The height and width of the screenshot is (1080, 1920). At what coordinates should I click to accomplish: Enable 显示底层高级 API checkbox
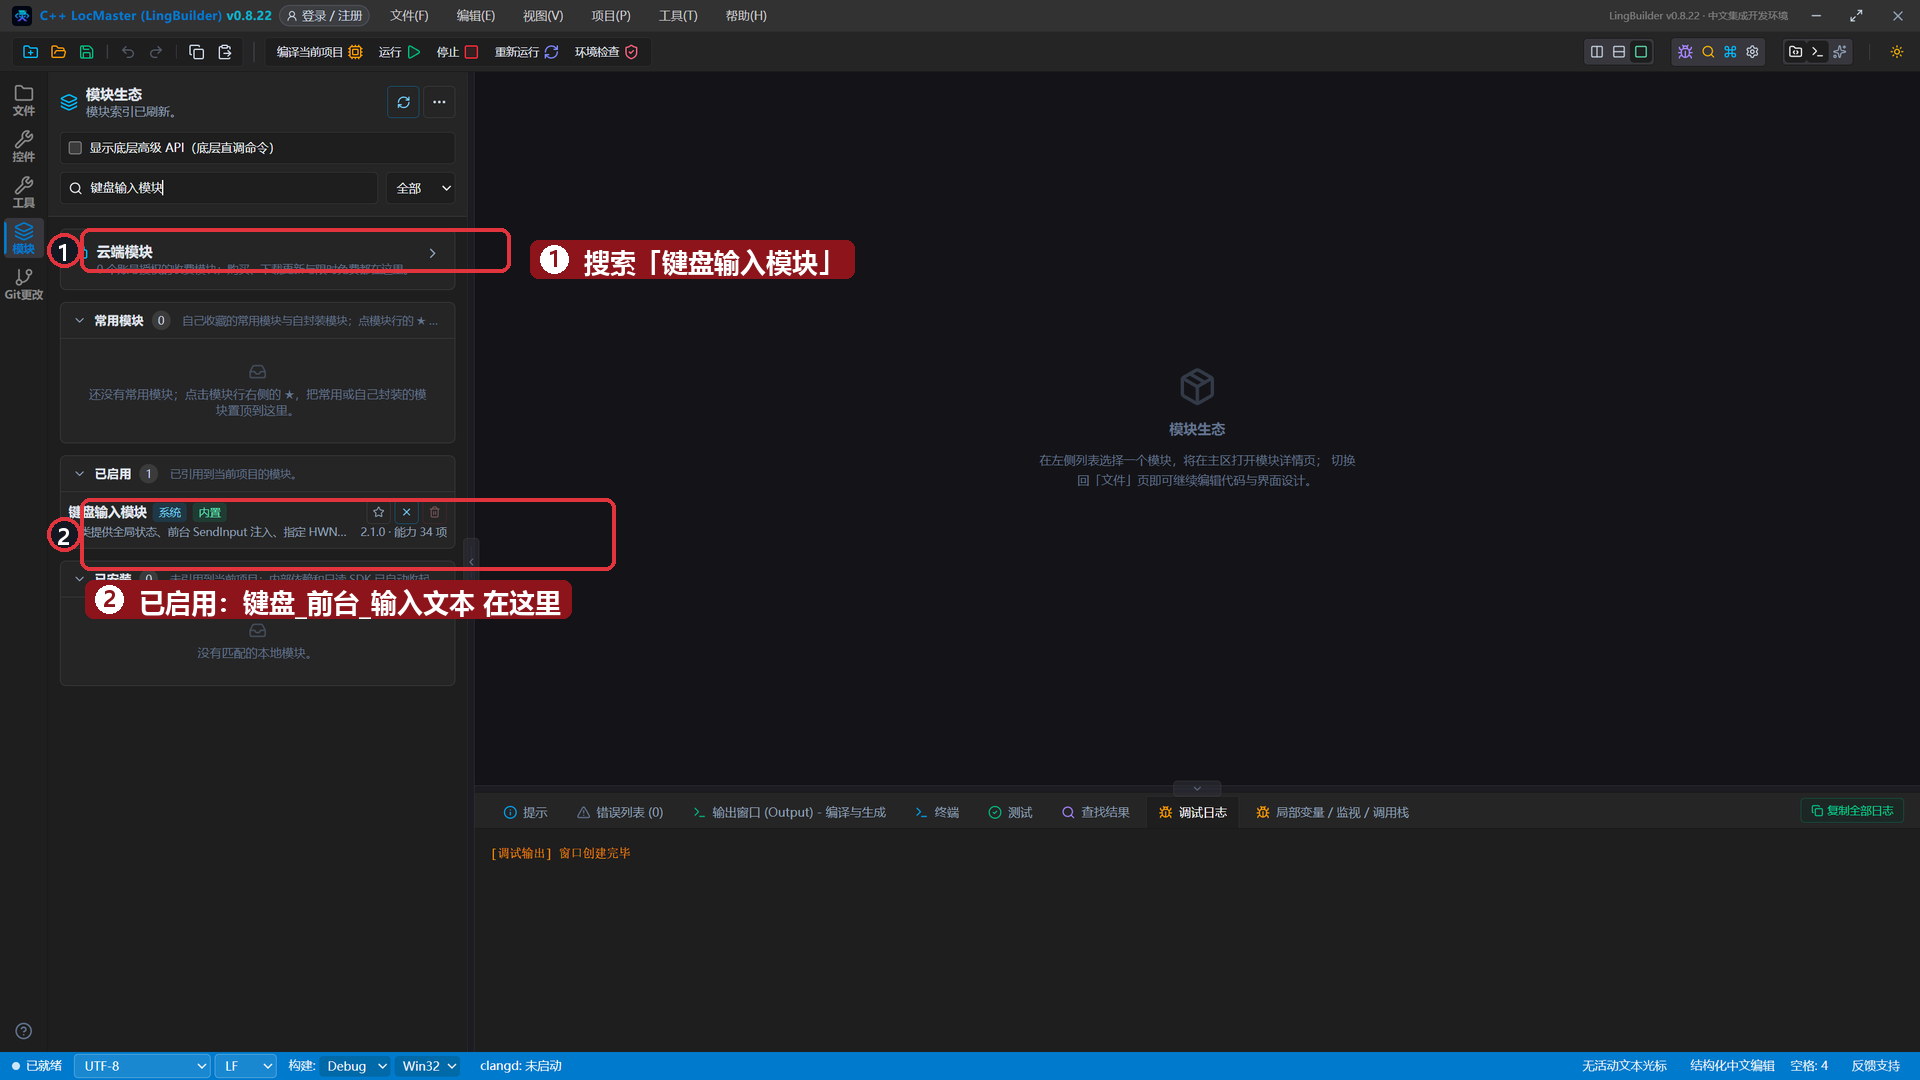(75, 148)
